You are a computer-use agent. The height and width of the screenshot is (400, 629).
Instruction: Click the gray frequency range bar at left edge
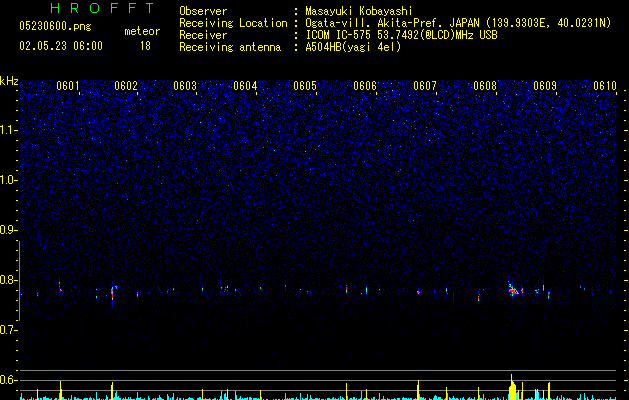19,281
